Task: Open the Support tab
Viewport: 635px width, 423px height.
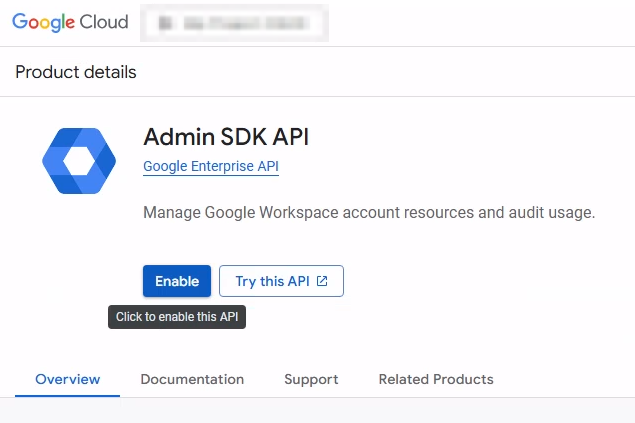Action: point(311,379)
